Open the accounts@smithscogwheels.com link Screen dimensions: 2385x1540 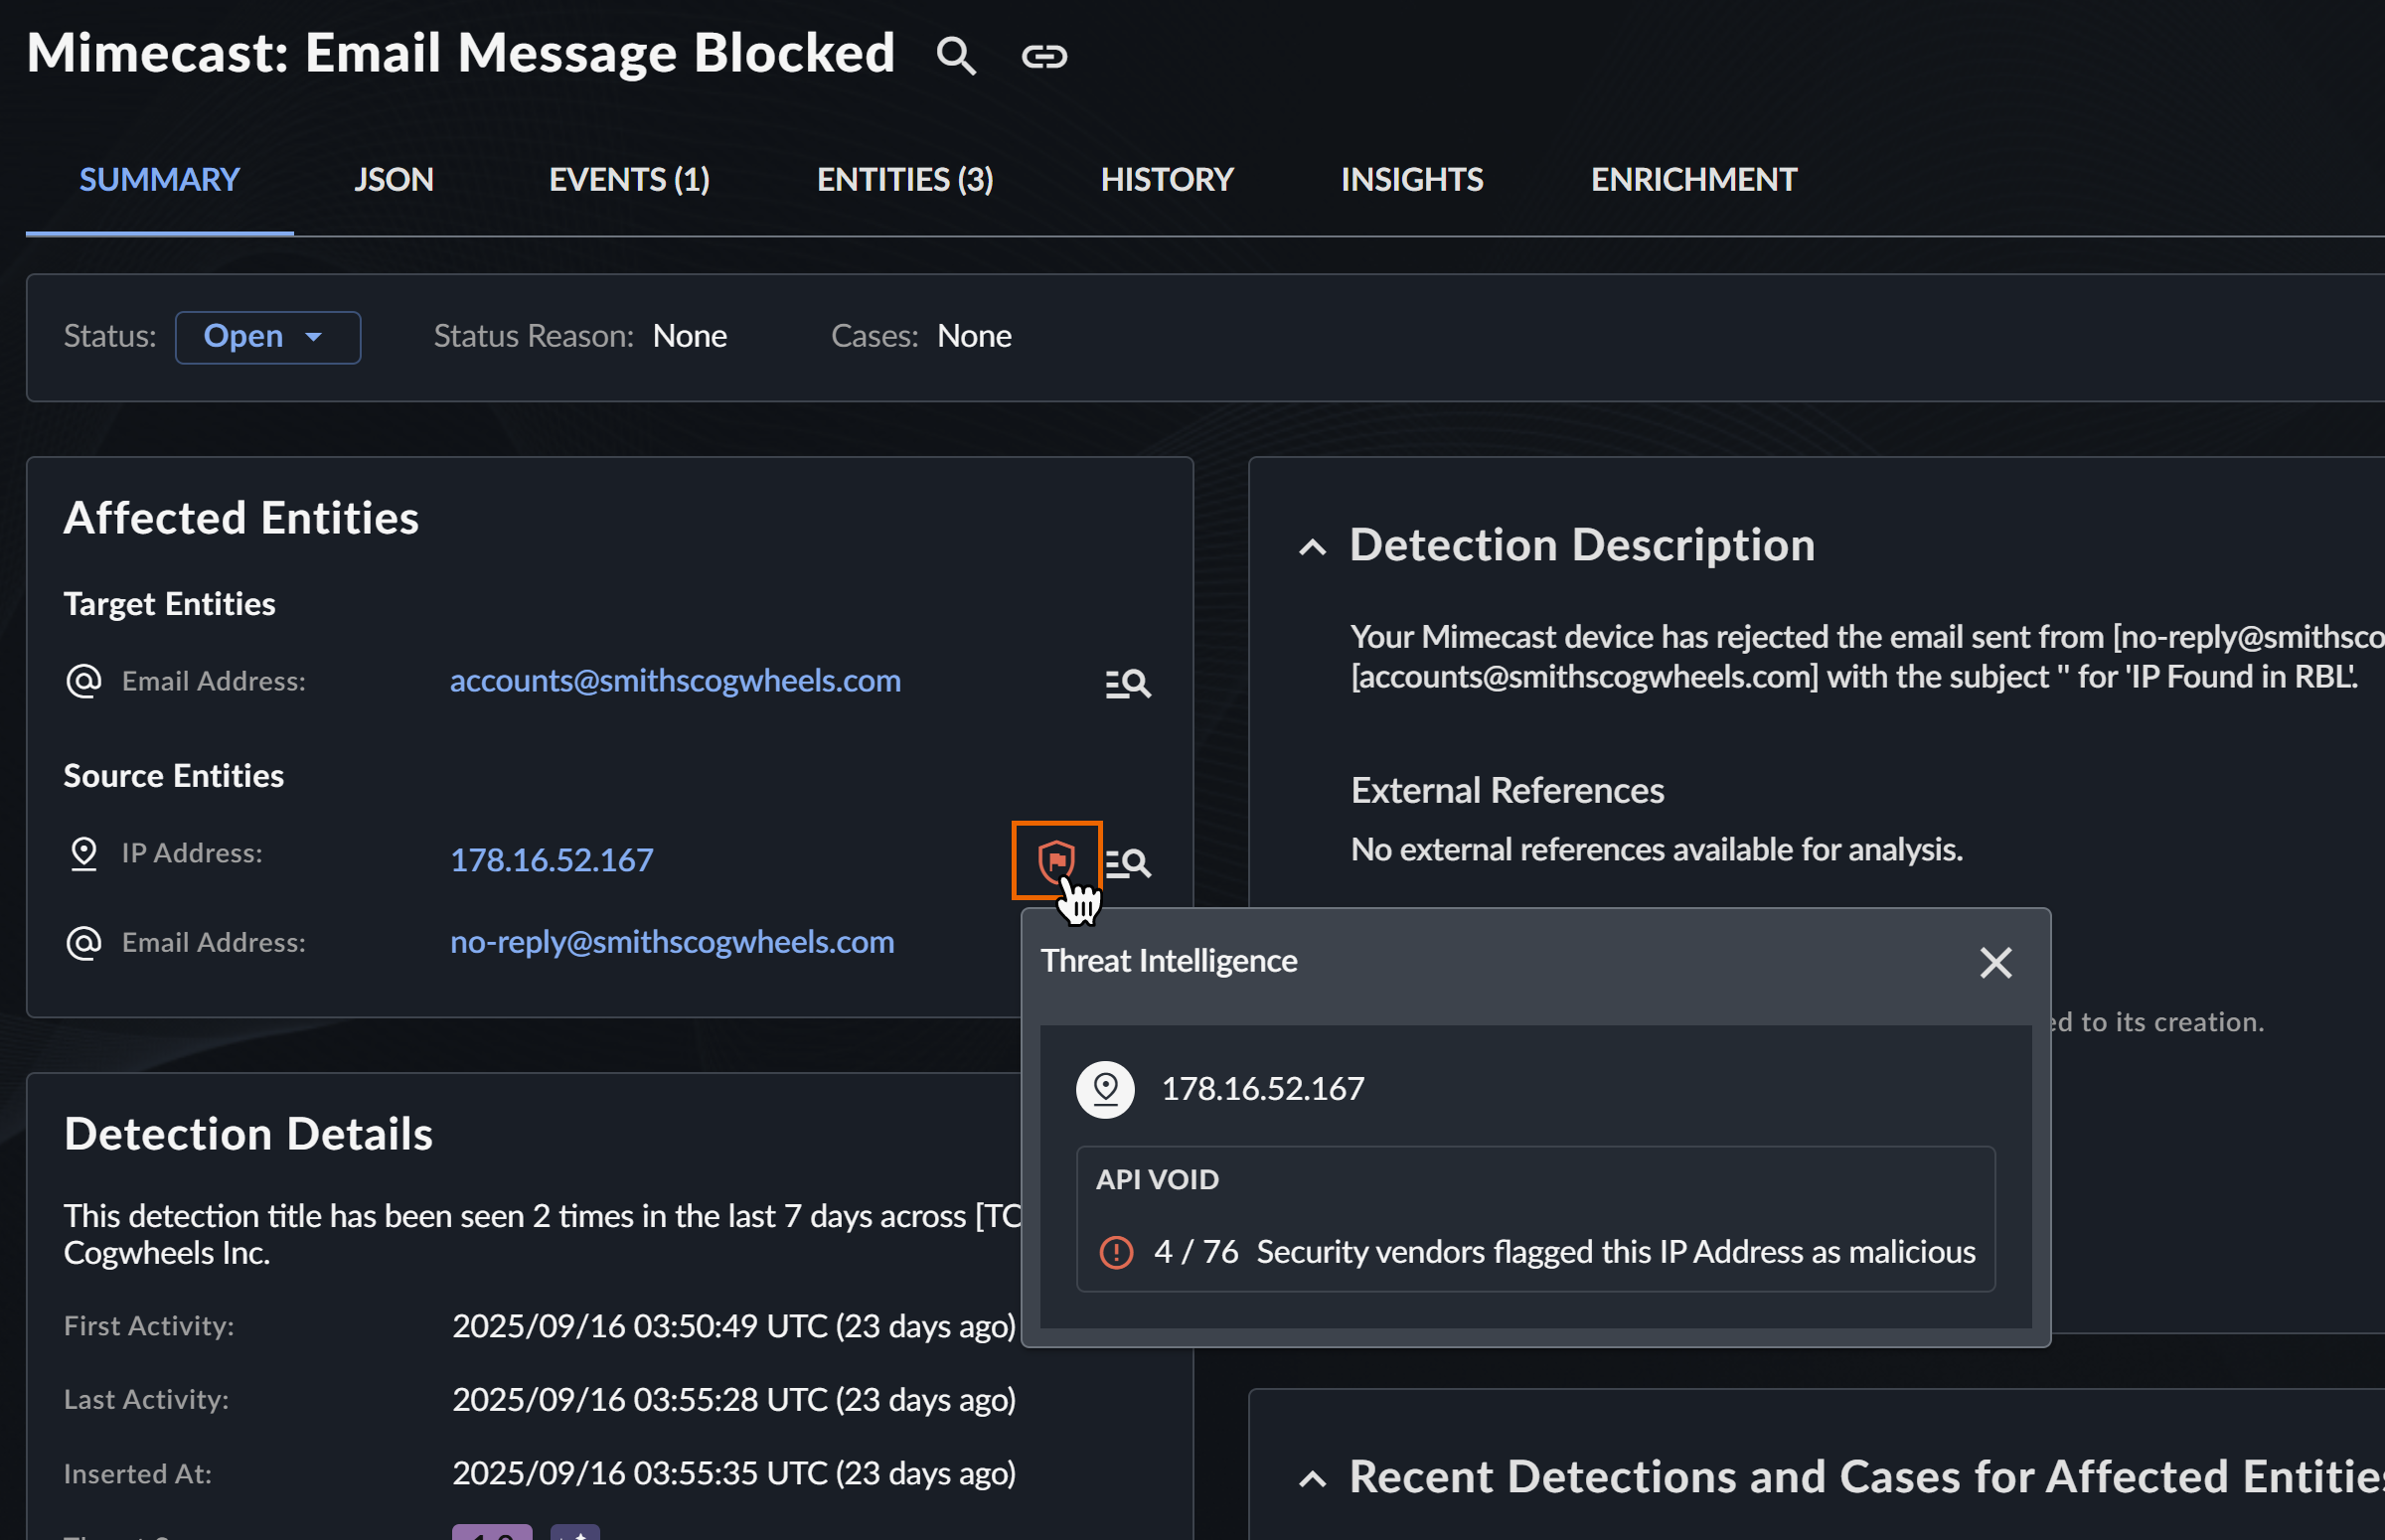675,681
